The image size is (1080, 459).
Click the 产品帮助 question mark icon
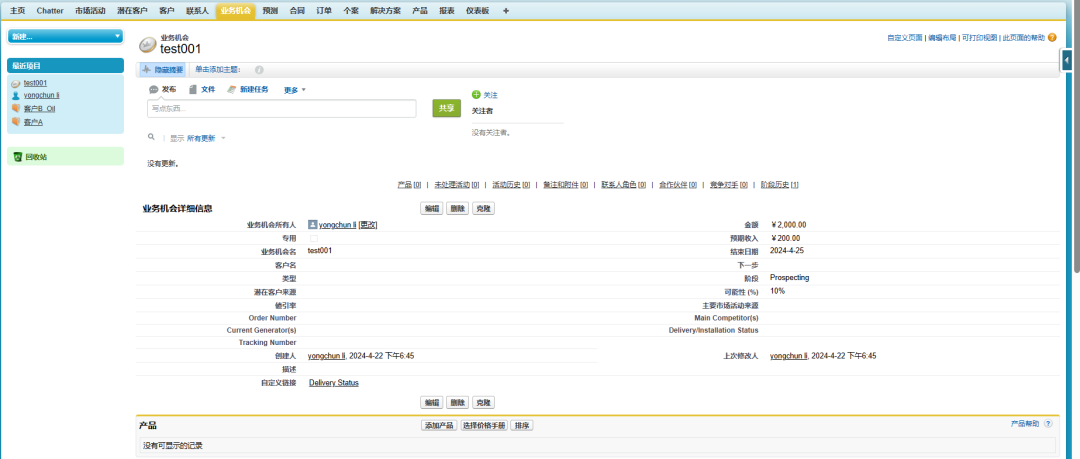click(x=1048, y=424)
